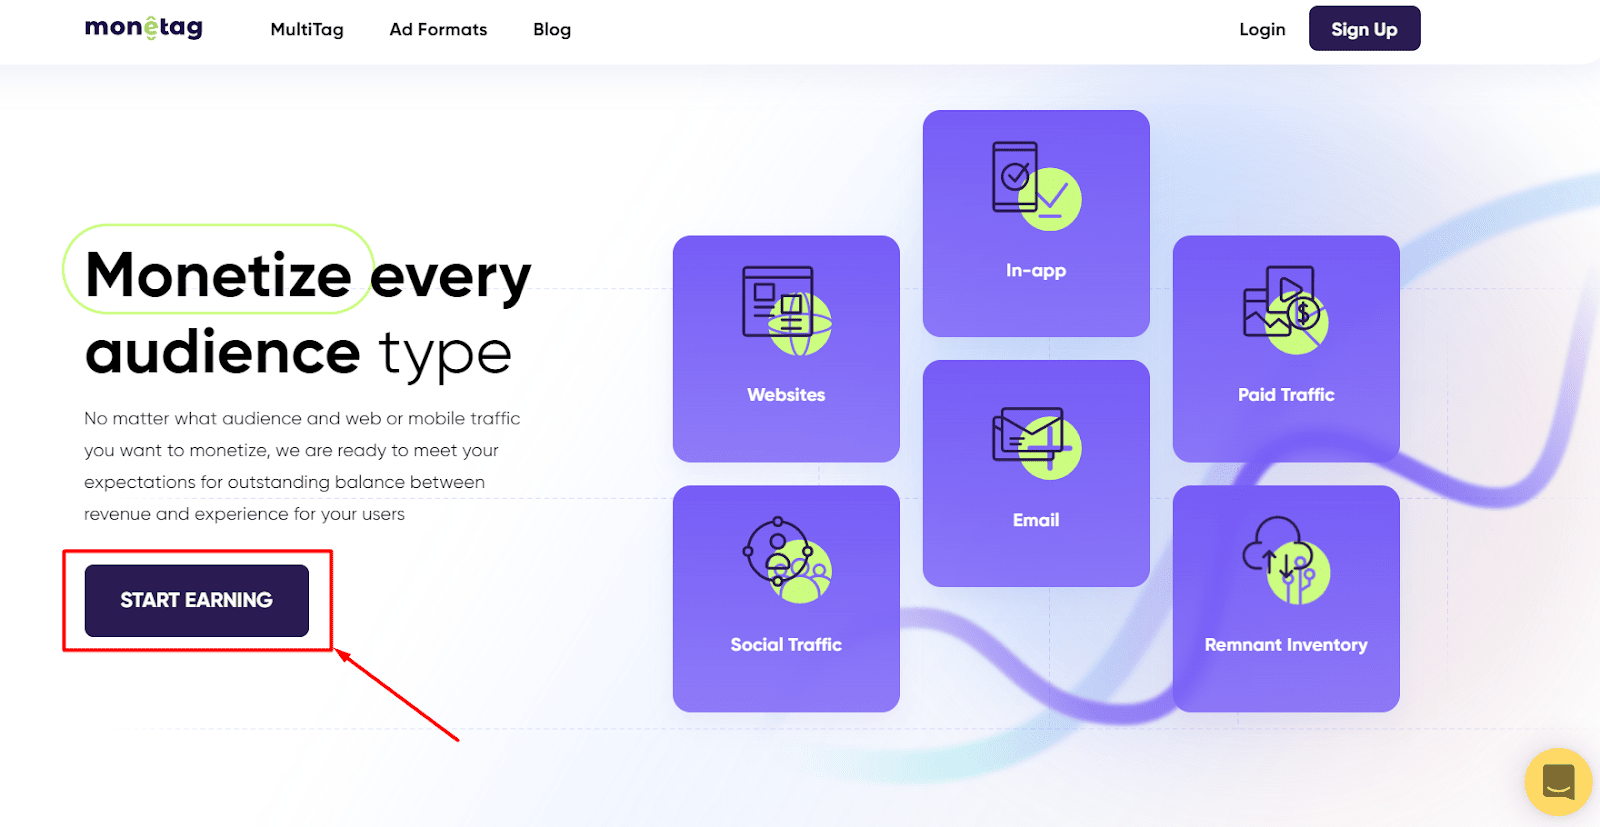Click the Login link

[x=1262, y=30]
